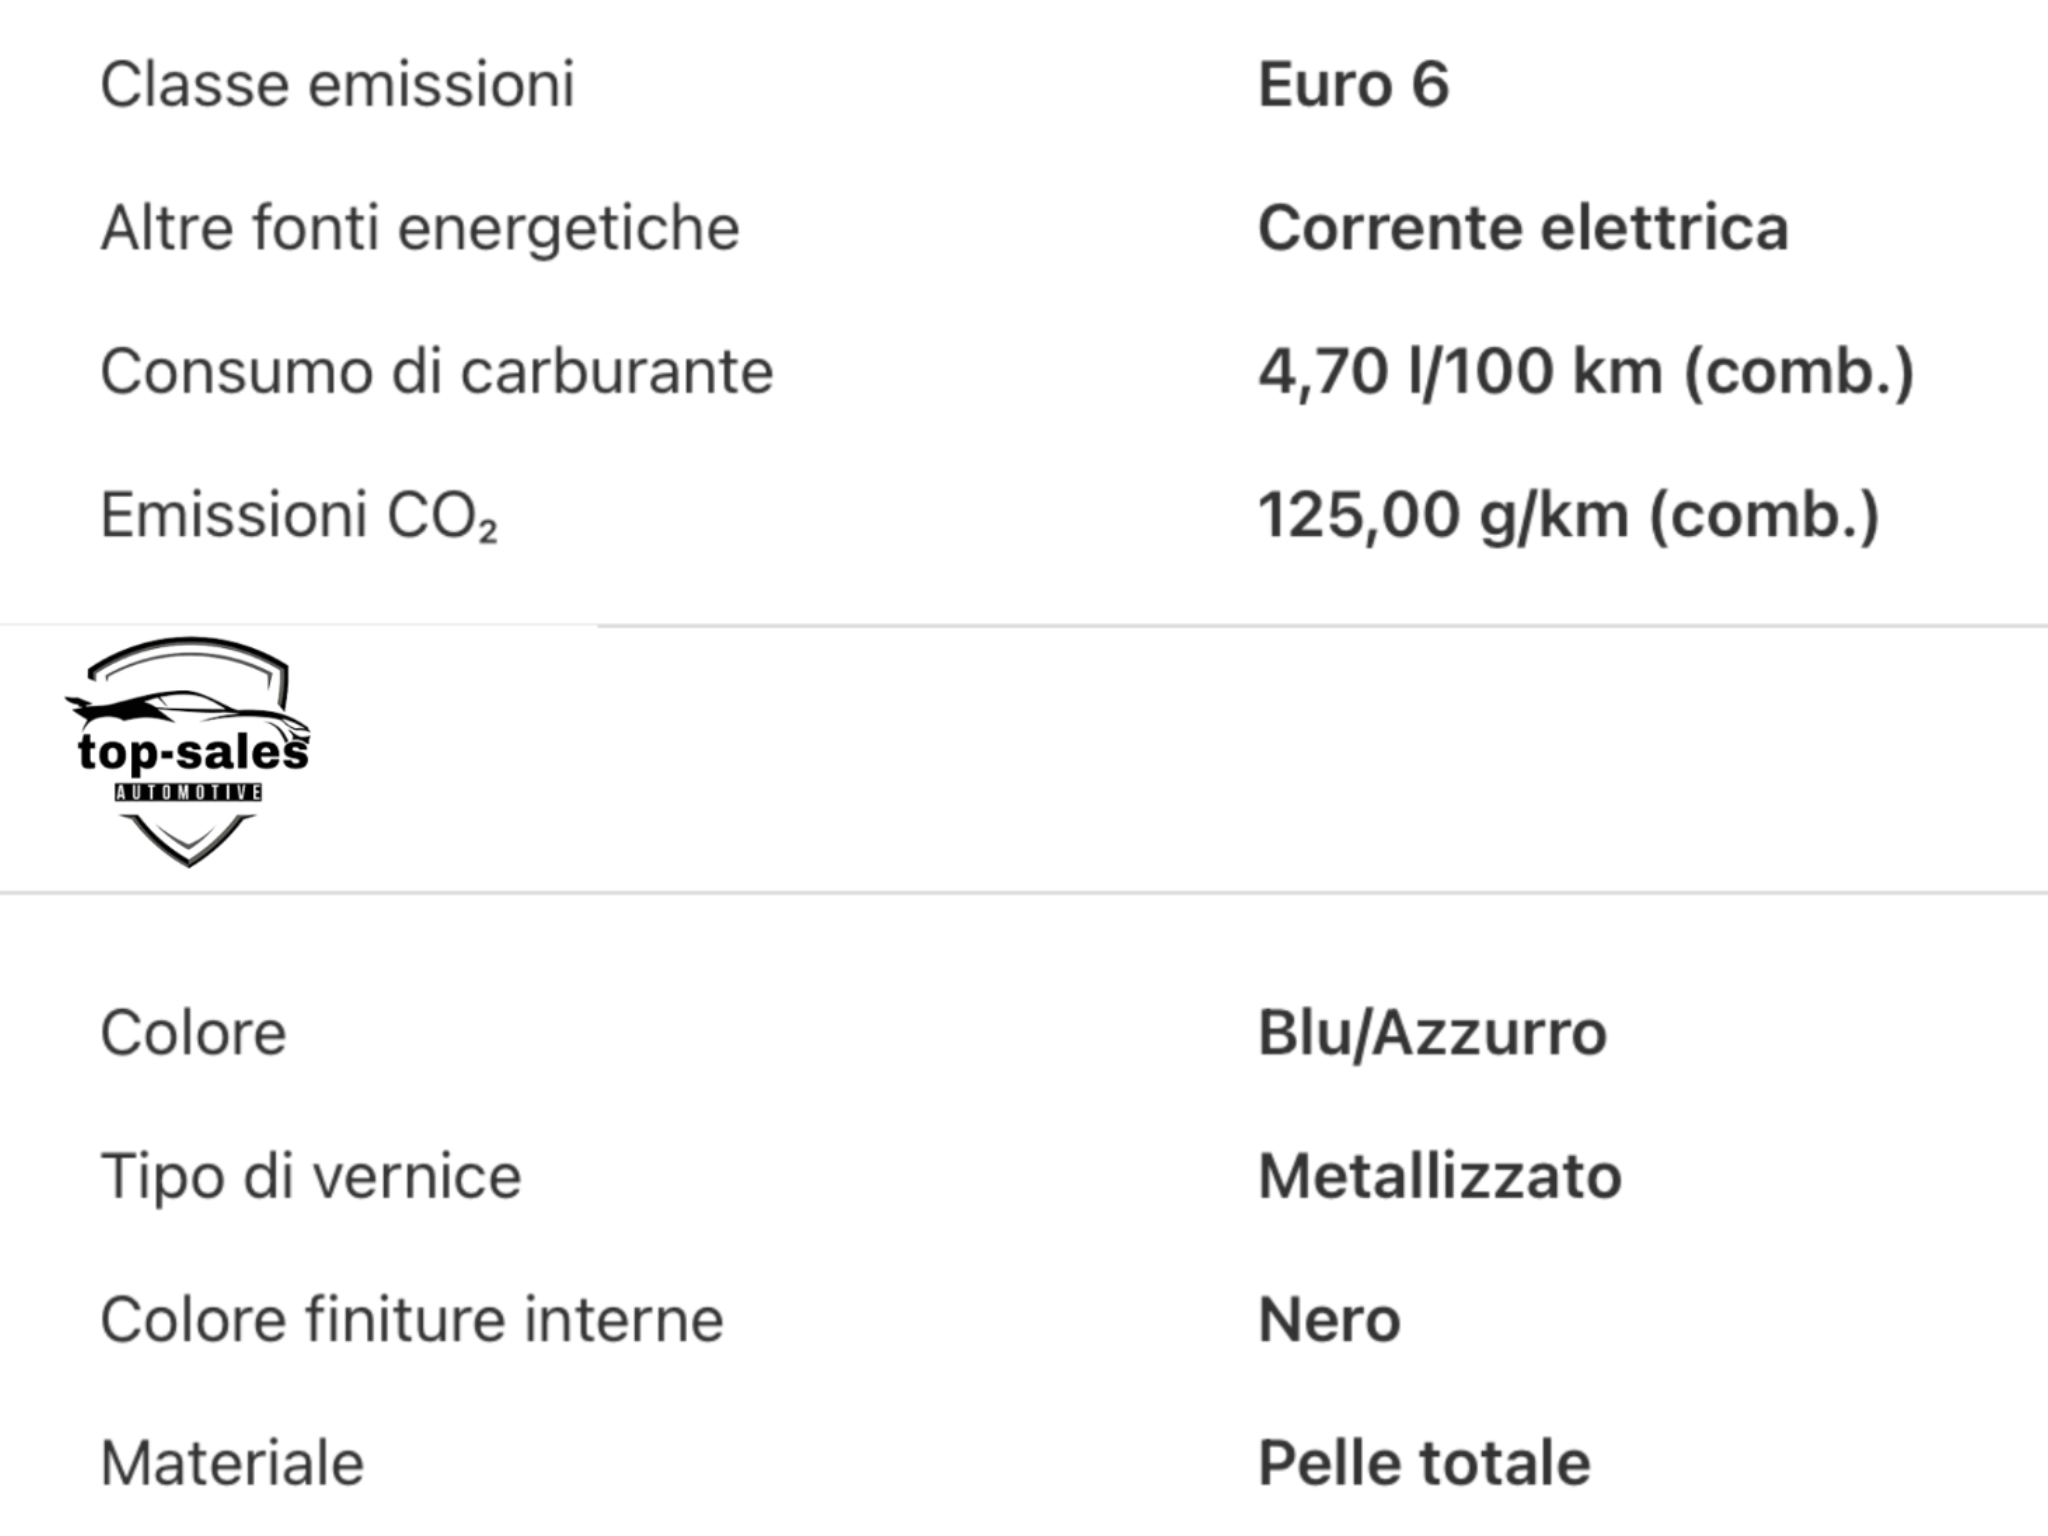Image resolution: width=2048 pixels, height=1536 pixels.
Task: Click the AUTOMOTIVE banner in the logo
Action: (x=188, y=793)
